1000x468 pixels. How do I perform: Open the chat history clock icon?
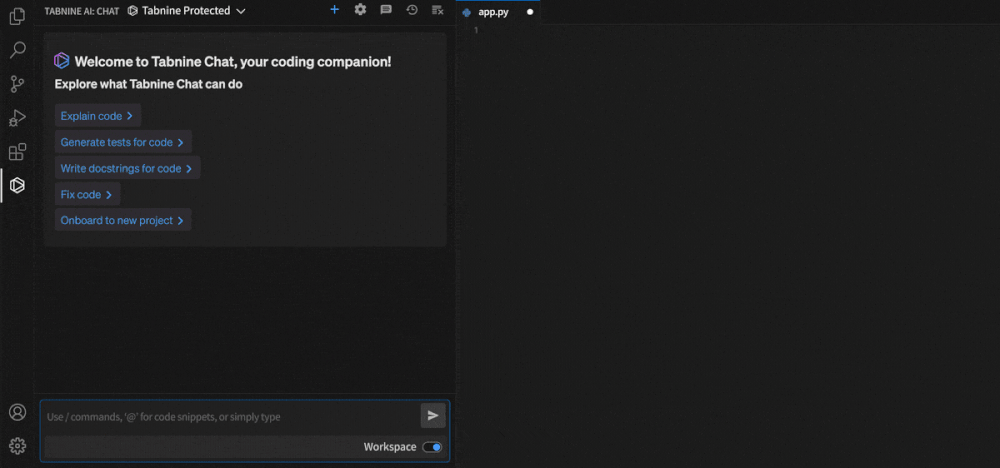[x=412, y=10]
